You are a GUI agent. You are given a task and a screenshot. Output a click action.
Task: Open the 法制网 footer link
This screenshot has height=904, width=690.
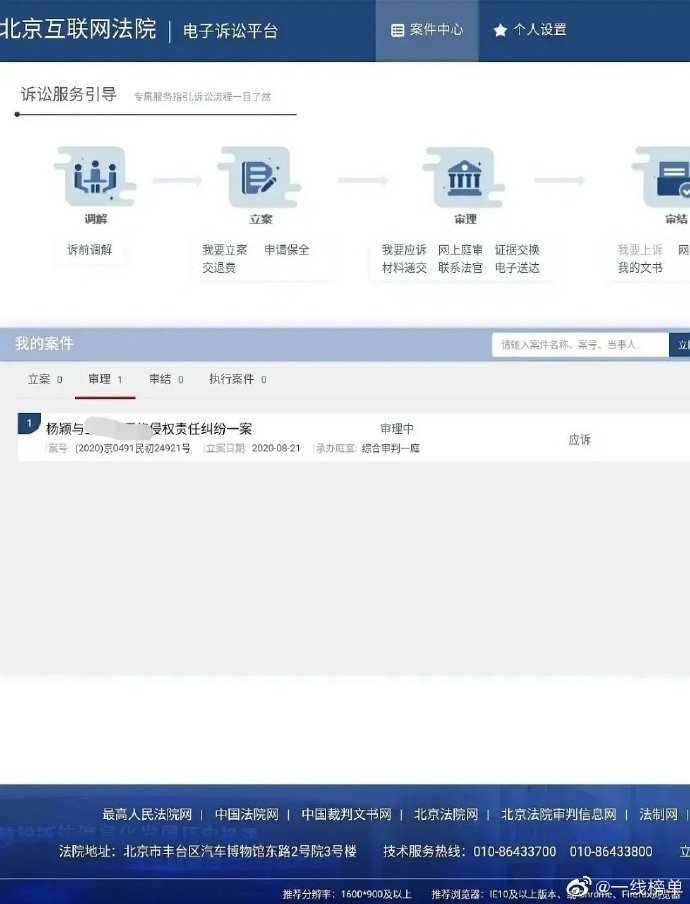pyautogui.click(x=658, y=814)
